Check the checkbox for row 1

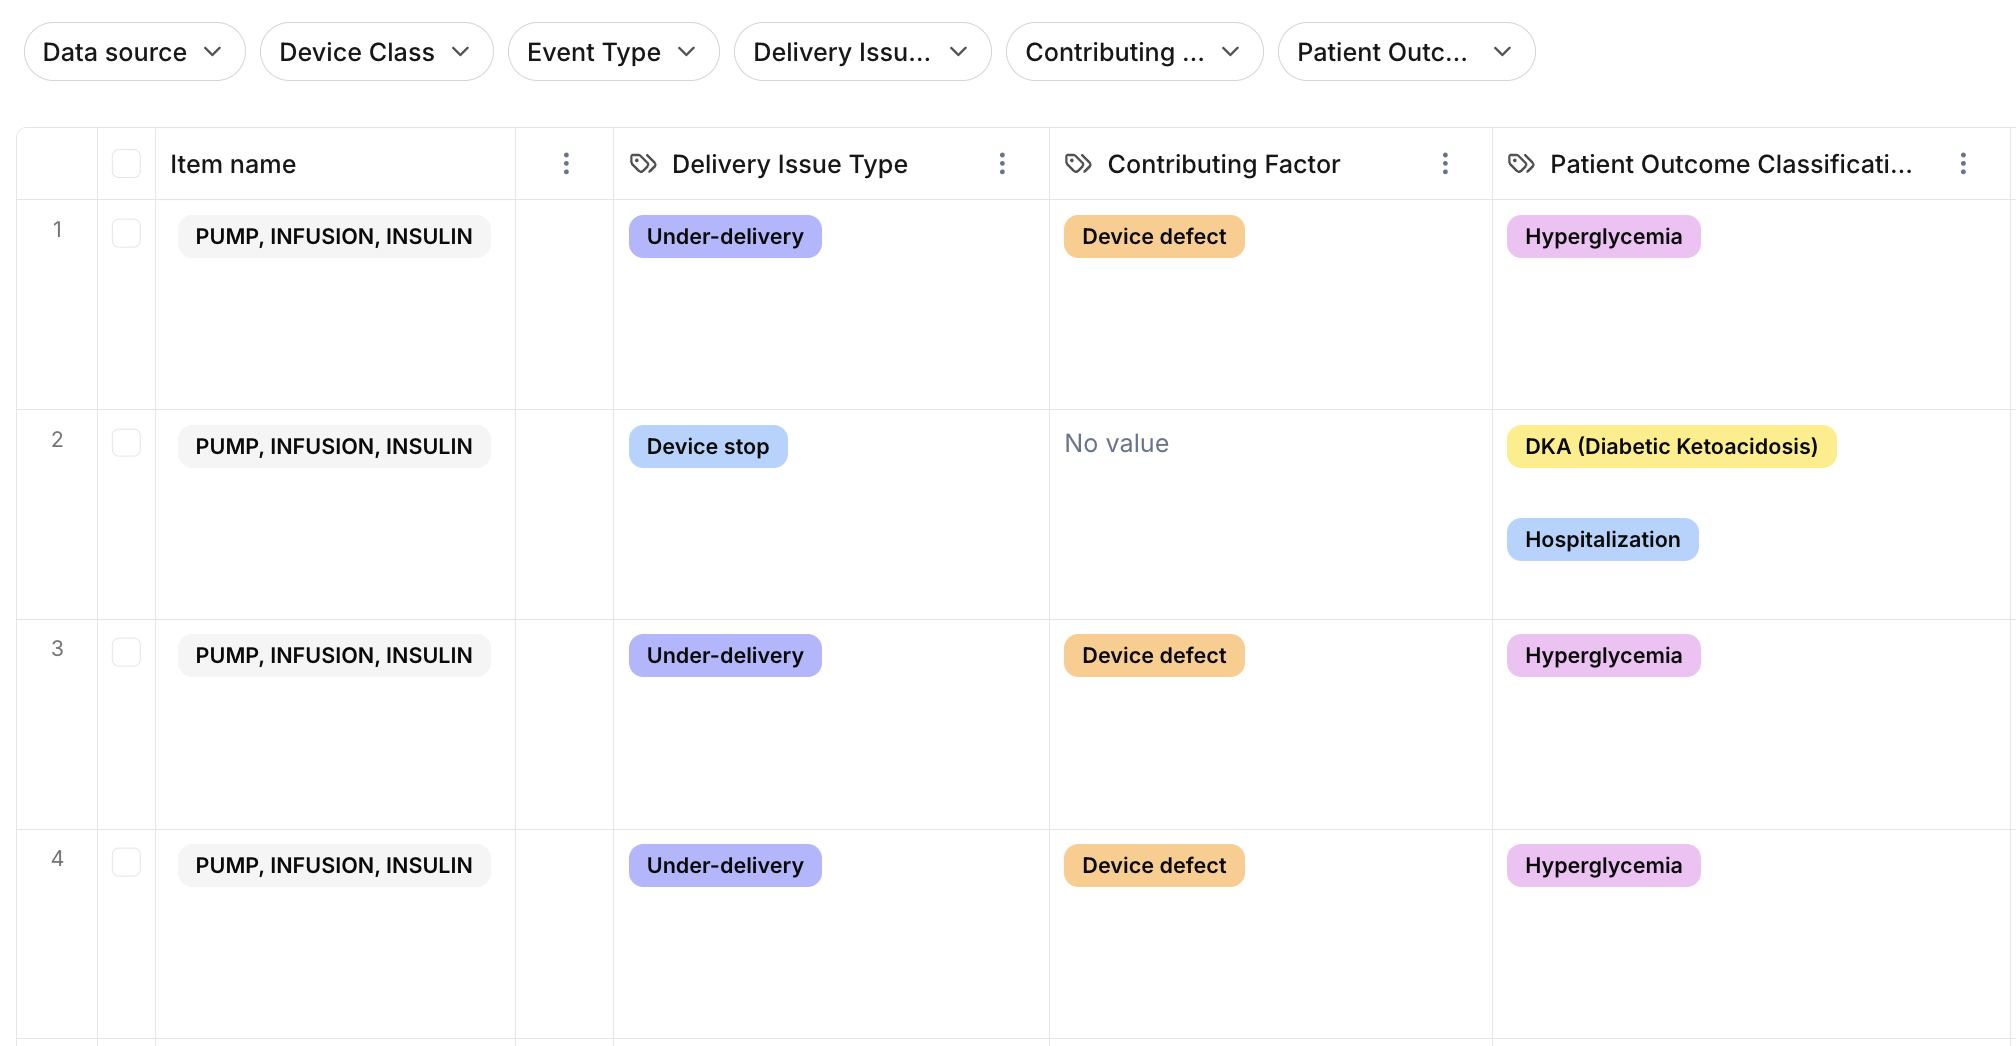pos(126,234)
